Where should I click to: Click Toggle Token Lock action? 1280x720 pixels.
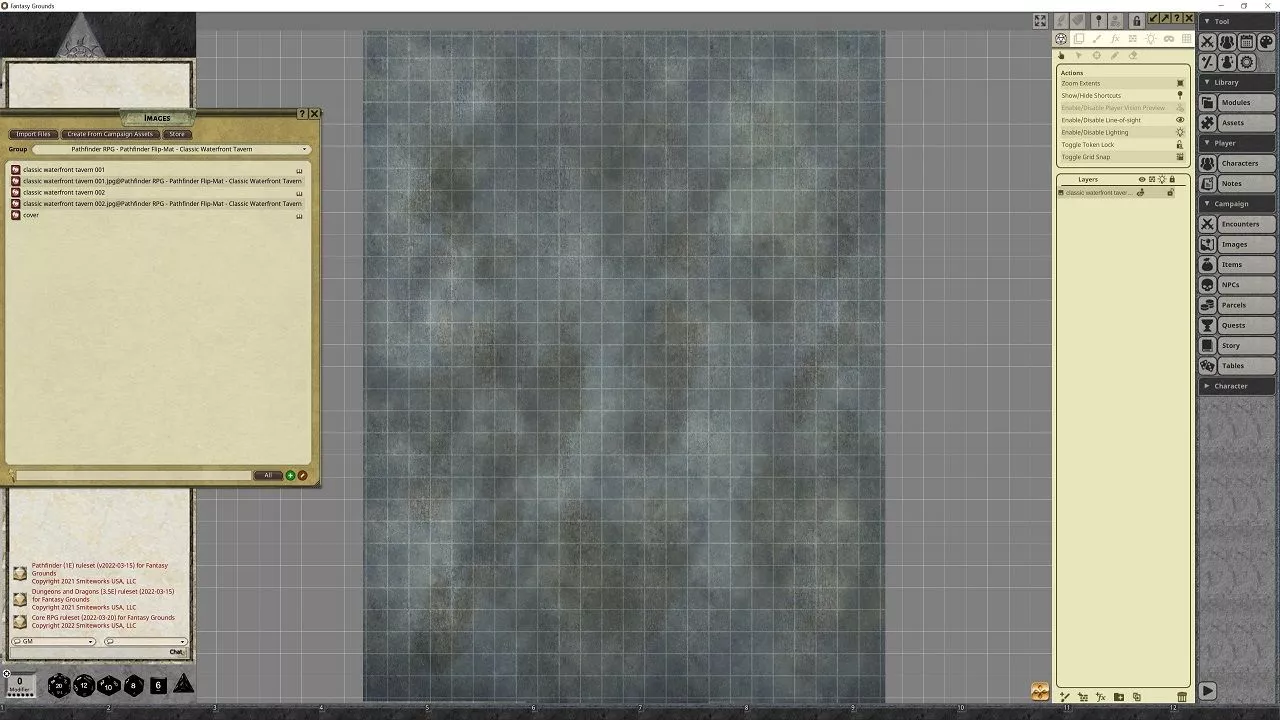click(x=1122, y=145)
